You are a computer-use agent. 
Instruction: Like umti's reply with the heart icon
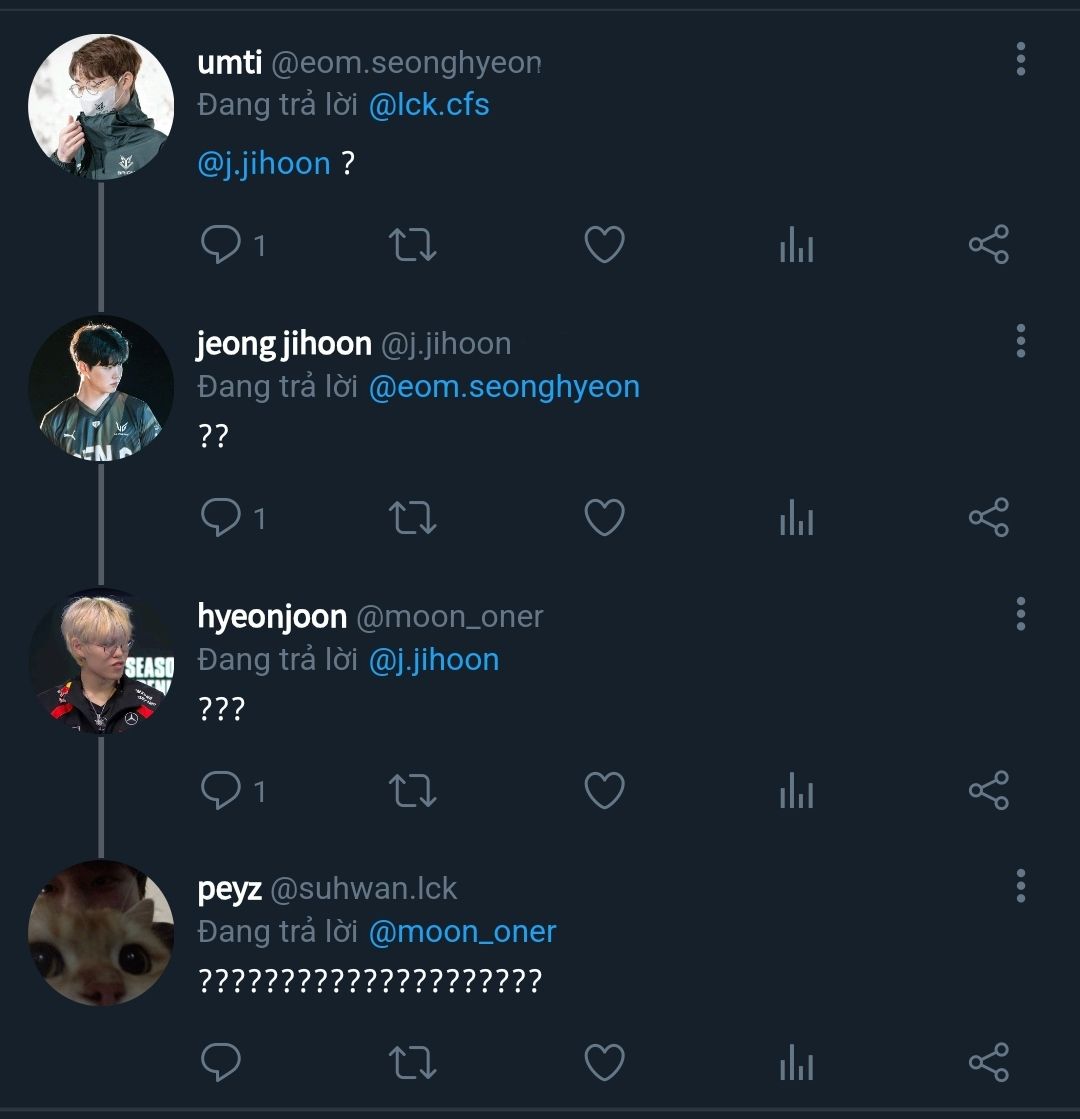pos(604,245)
